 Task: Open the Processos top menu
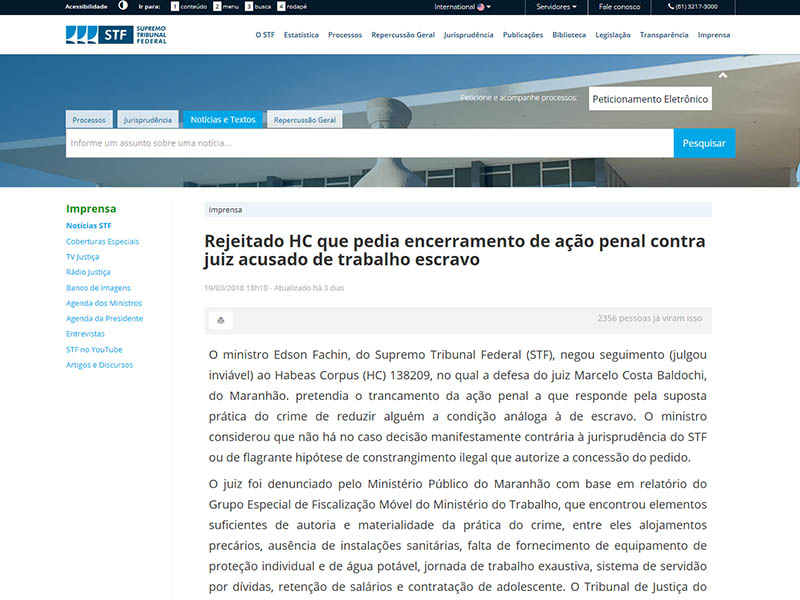[x=345, y=35]
